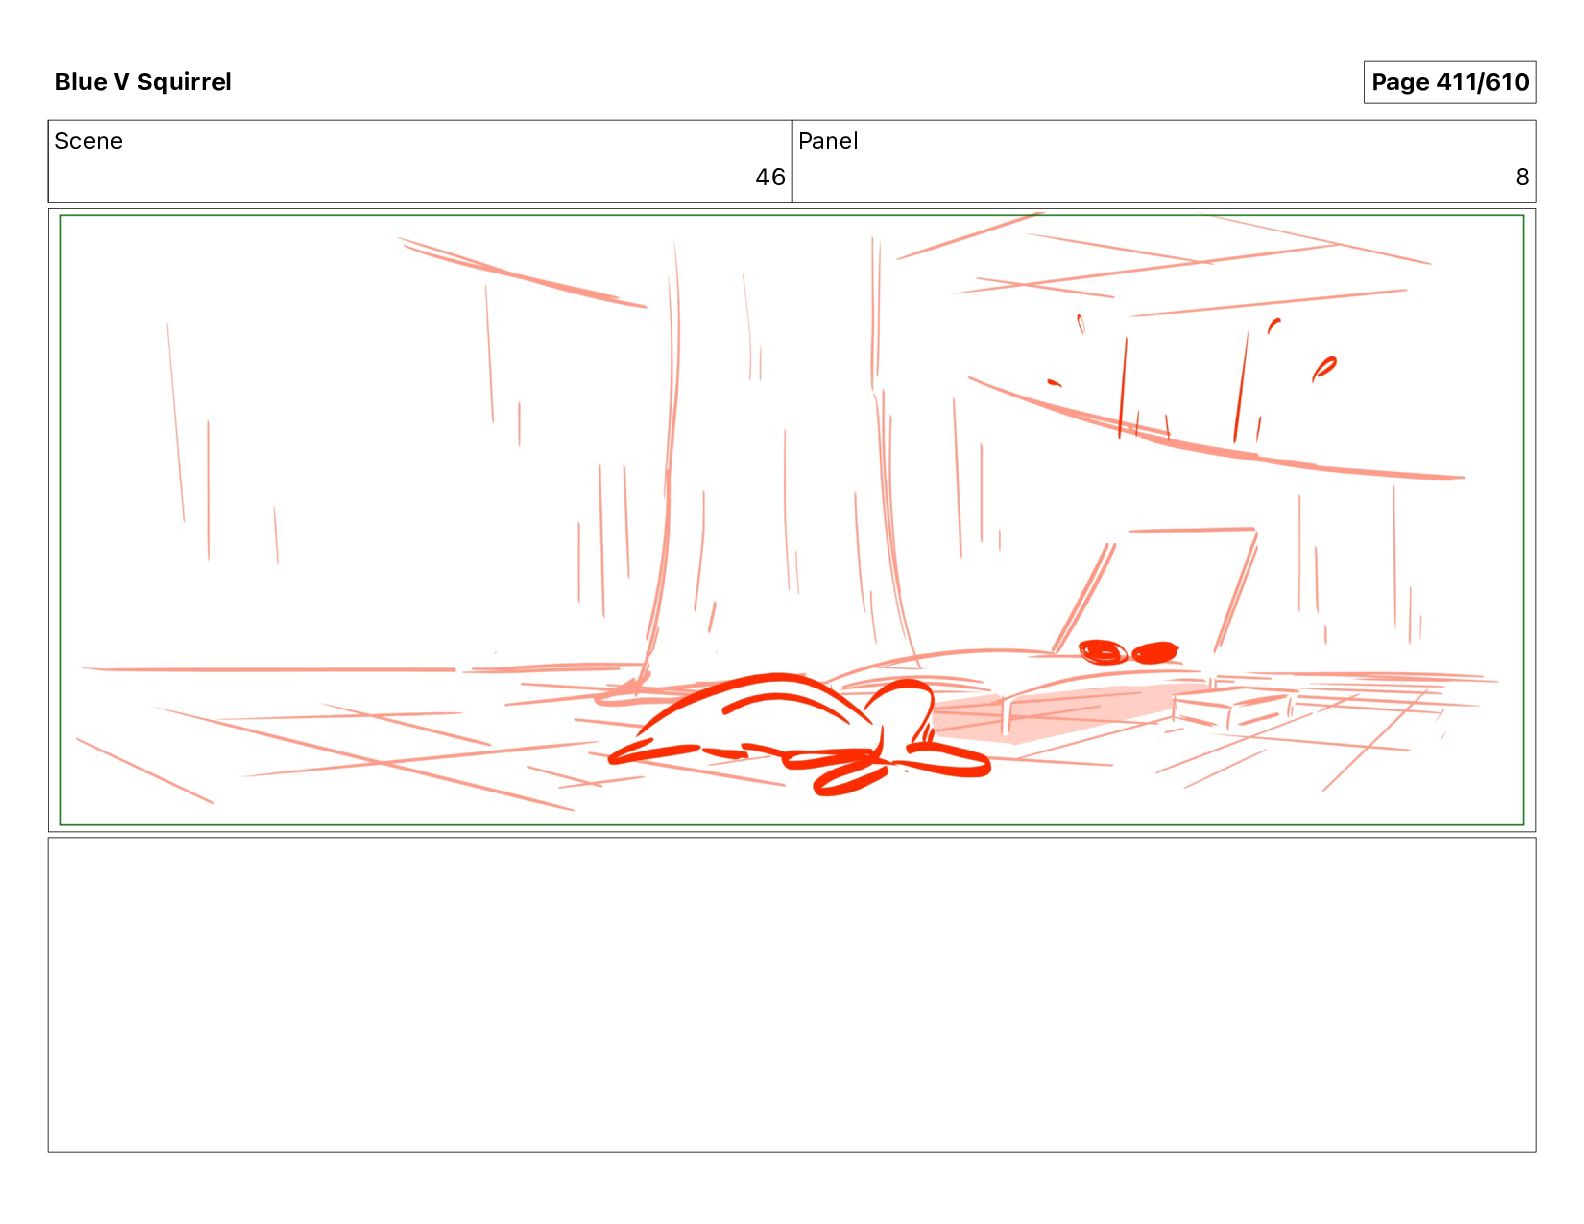Click the 'Scene' label in the header

pyautogui.click(x=88, y=141)
